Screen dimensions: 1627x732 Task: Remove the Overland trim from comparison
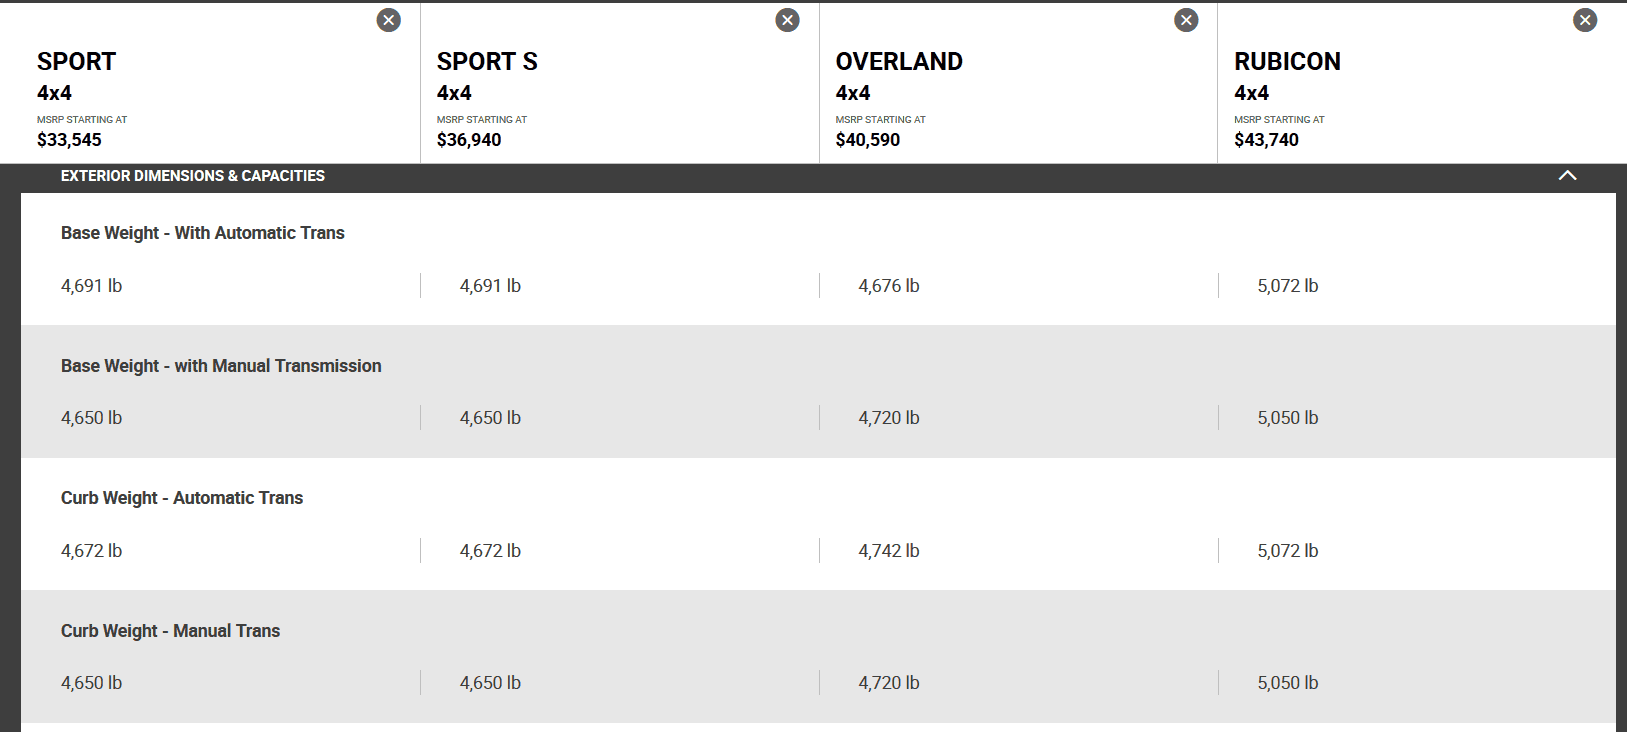coord(1186,20)
